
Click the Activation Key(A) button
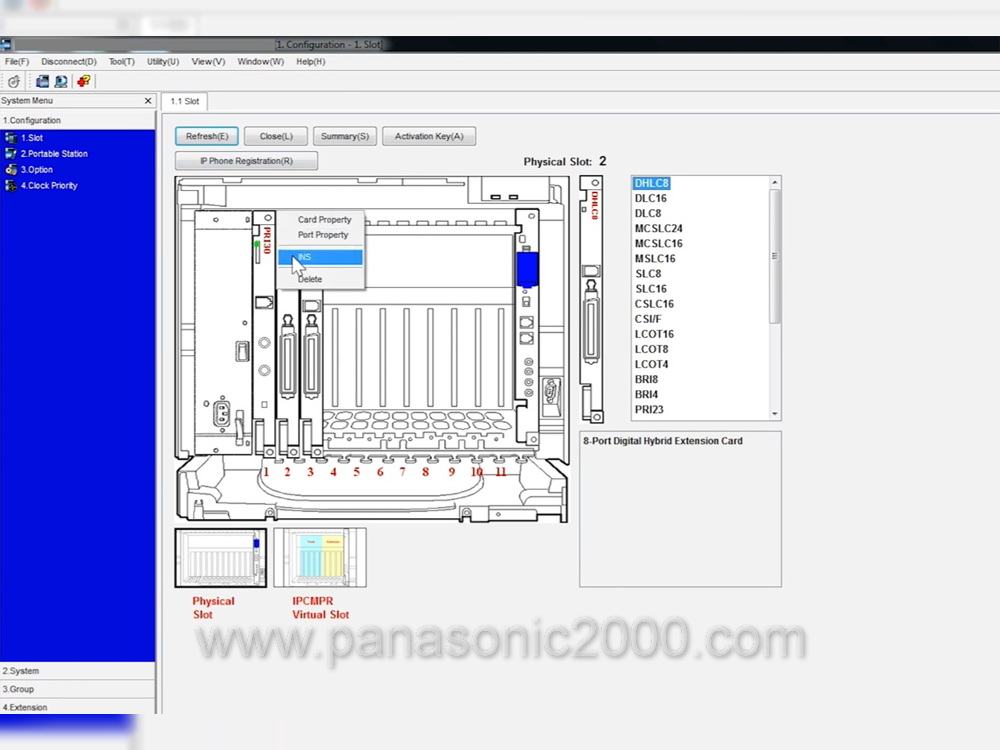click(428, 136)
